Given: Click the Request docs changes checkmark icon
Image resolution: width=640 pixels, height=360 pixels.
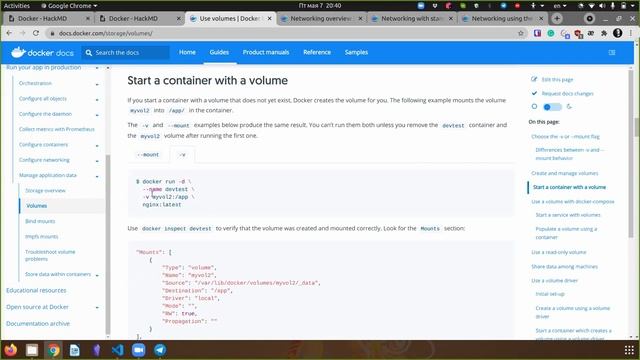Looking at the screenshot, I should tap(534, 93).
